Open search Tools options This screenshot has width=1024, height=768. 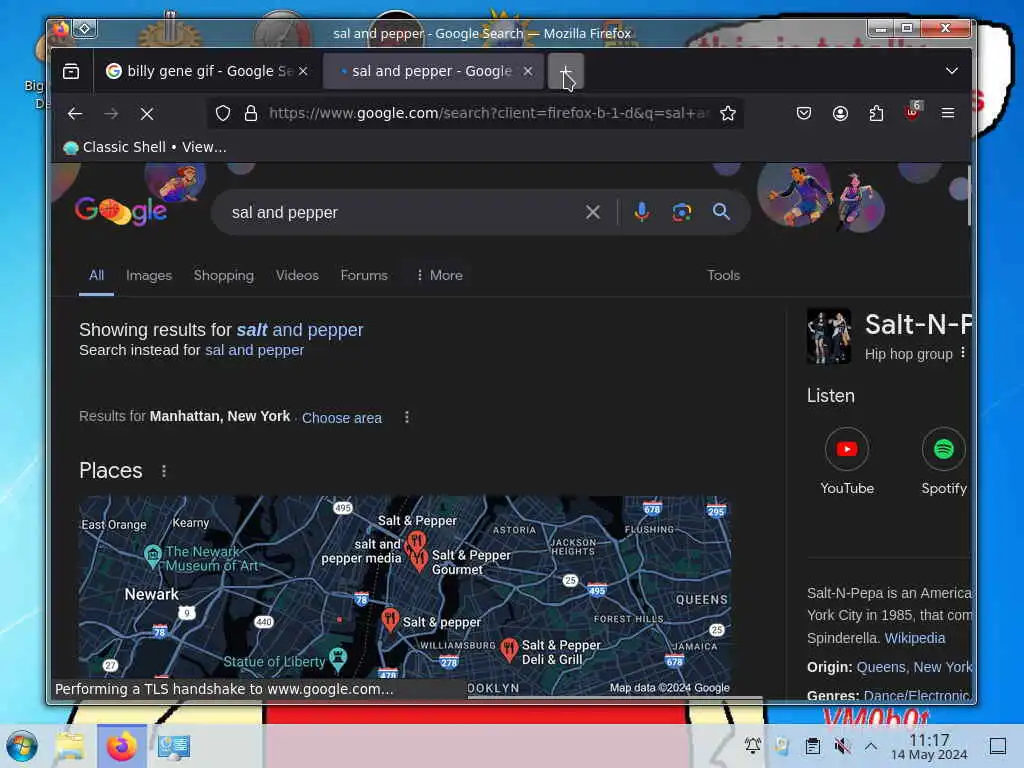(723, 276)
